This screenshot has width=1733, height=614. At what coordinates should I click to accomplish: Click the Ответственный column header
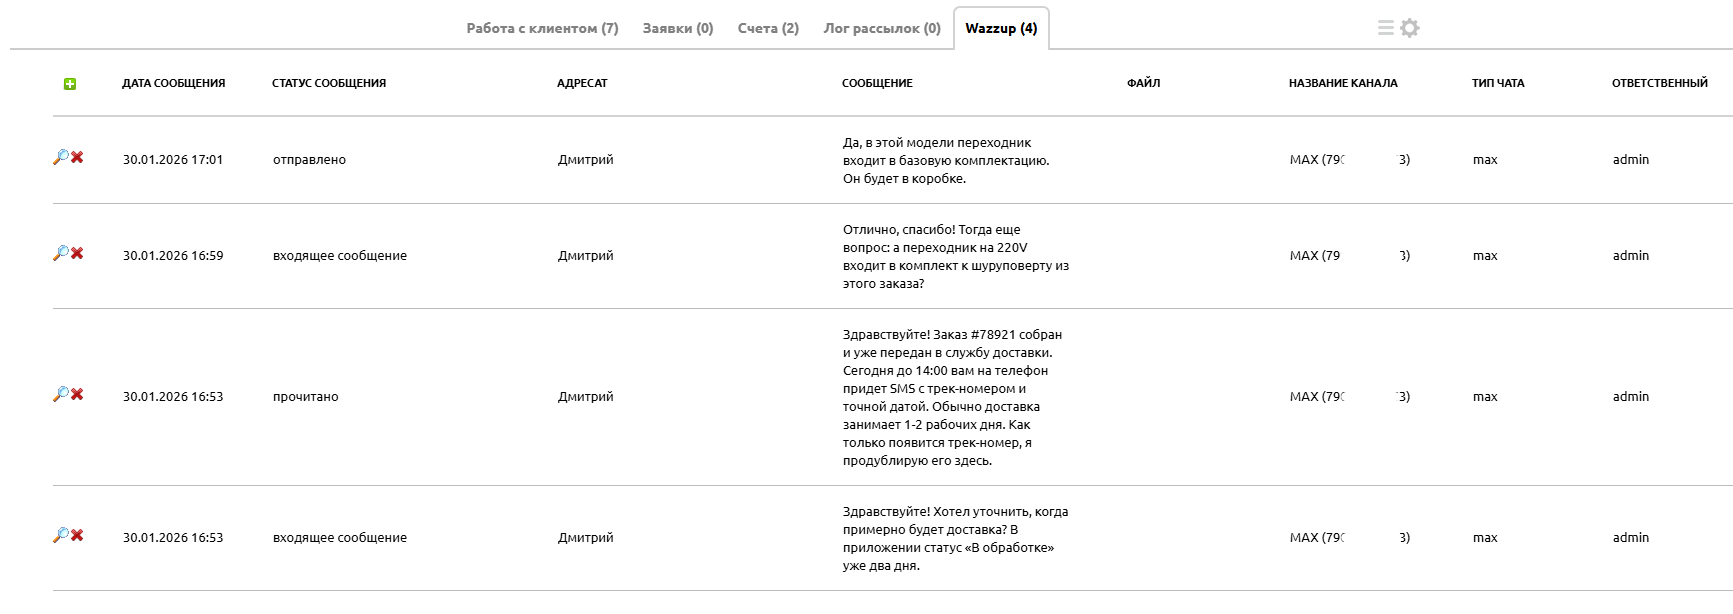pyautogui.click(x=1659, y=83)
